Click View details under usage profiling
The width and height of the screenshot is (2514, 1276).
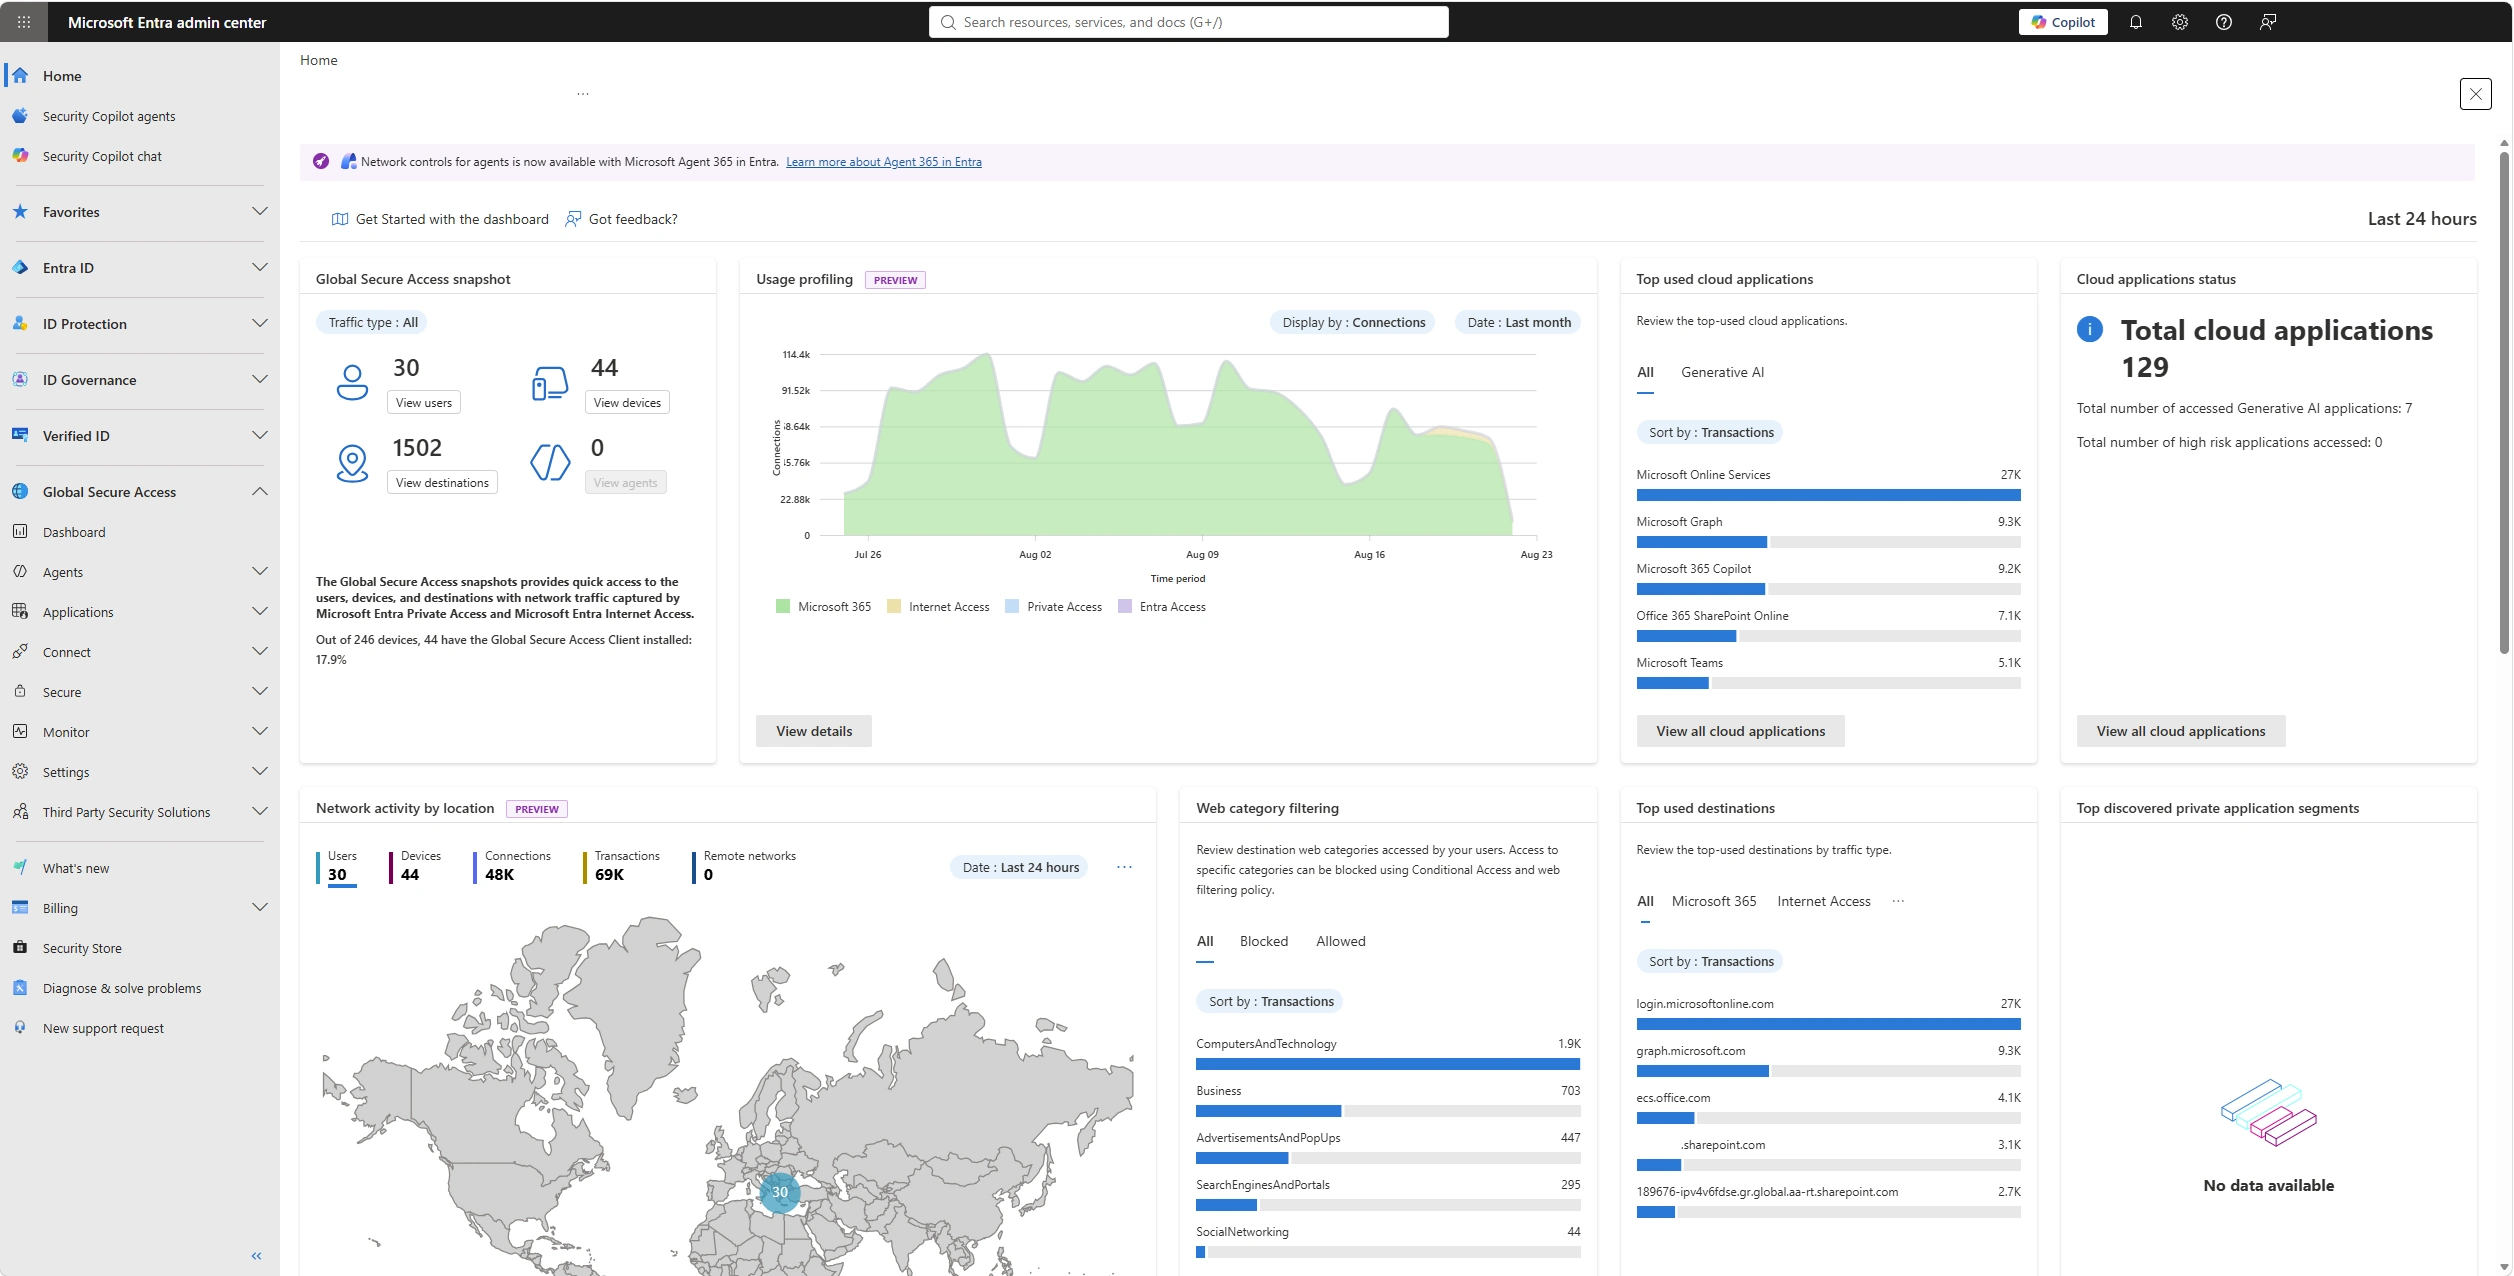coord(813,731)
